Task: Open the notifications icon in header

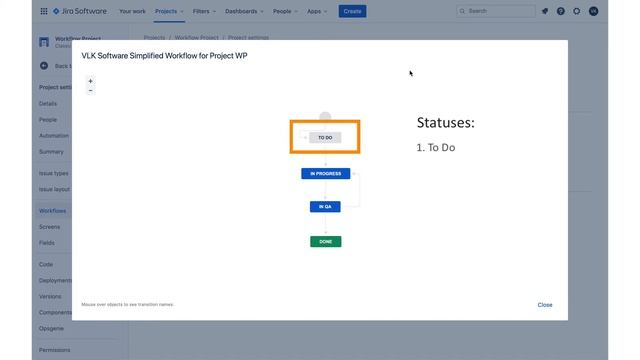Action: tap(545, 11)
